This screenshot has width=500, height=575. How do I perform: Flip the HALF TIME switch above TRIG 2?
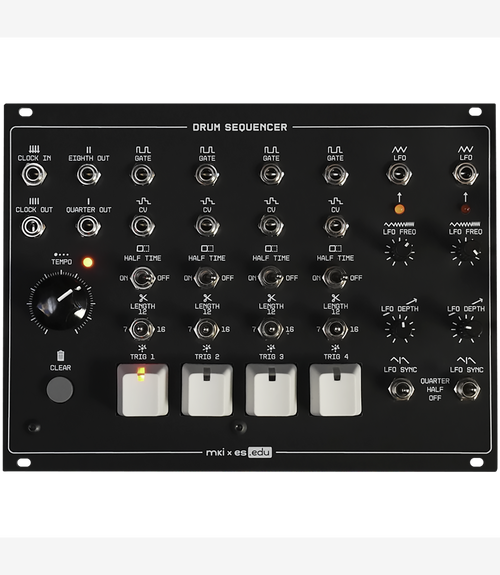coord(207,278)
